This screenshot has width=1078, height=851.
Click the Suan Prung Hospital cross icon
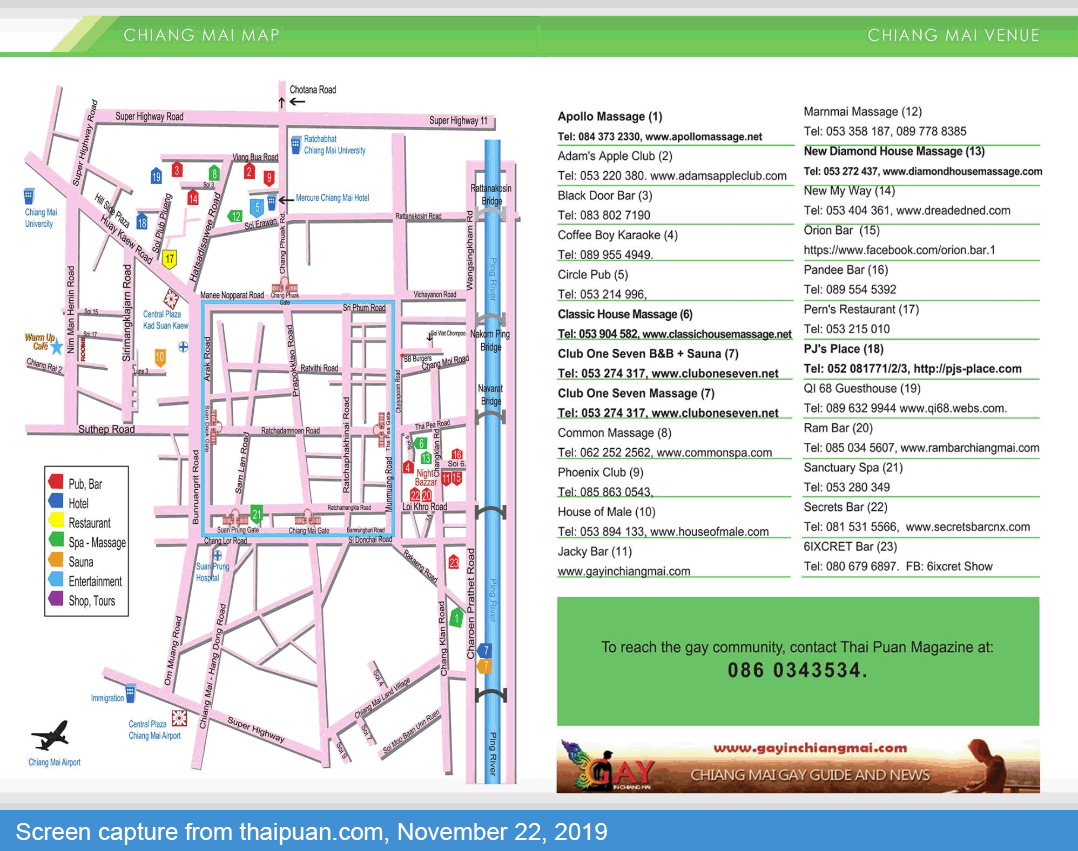(x=217, y=554)
